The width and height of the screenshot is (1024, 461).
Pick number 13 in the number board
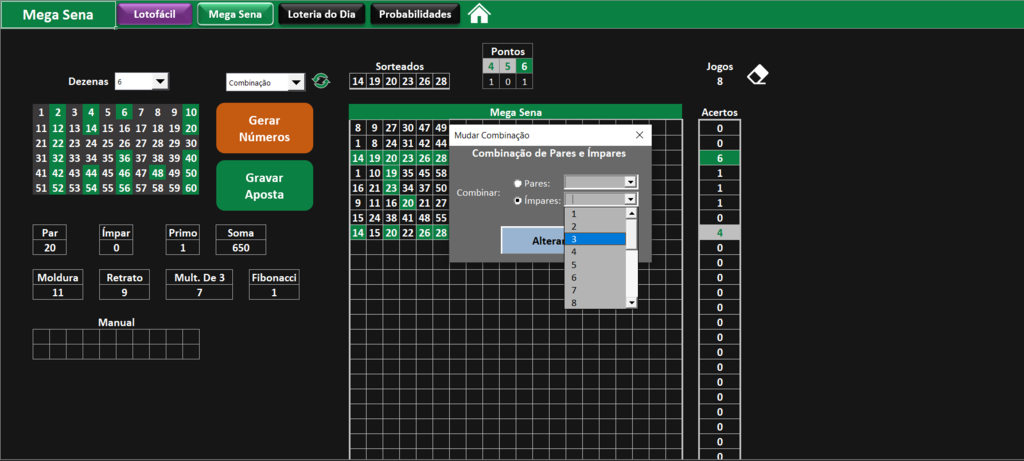click(x=74, y=129)
